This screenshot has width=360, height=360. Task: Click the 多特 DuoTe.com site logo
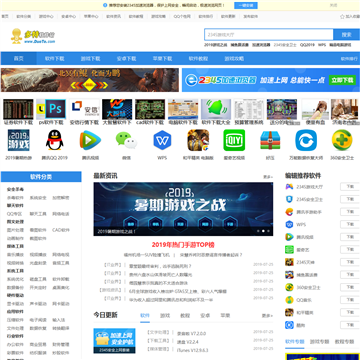coord(33,37)
